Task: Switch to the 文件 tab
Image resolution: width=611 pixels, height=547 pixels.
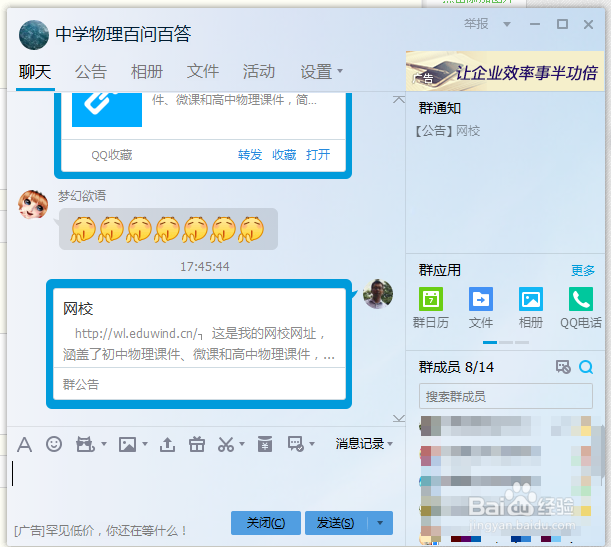Action: click(x=203, y=72)
